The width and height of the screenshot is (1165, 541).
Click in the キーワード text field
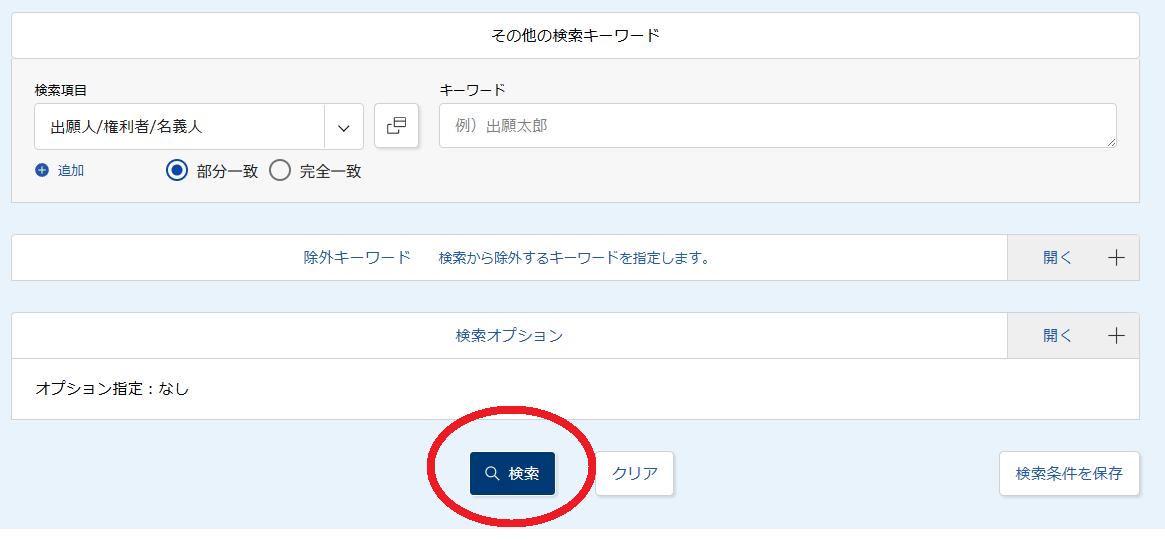point(778,126)
